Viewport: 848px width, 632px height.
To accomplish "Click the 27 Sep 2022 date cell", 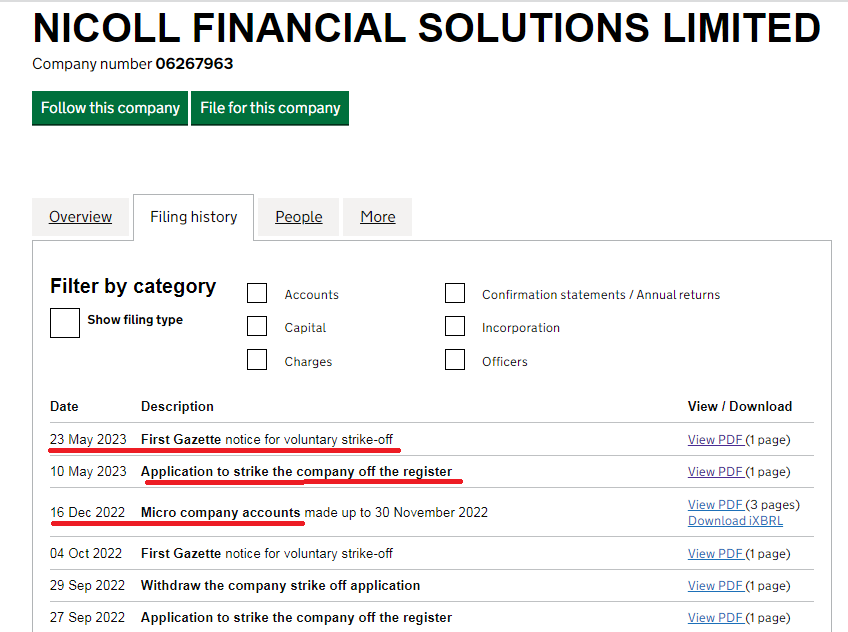I will [88, 617].
